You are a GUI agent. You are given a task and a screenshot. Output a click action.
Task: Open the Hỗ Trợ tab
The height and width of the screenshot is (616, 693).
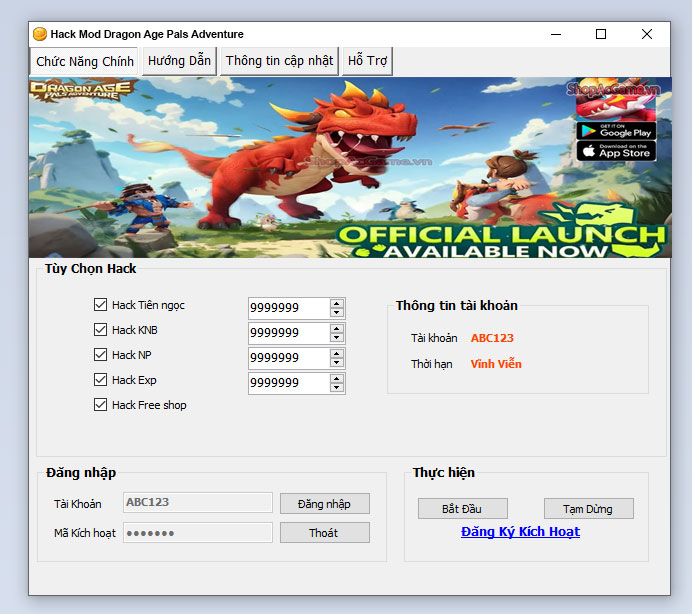[367, 61]
